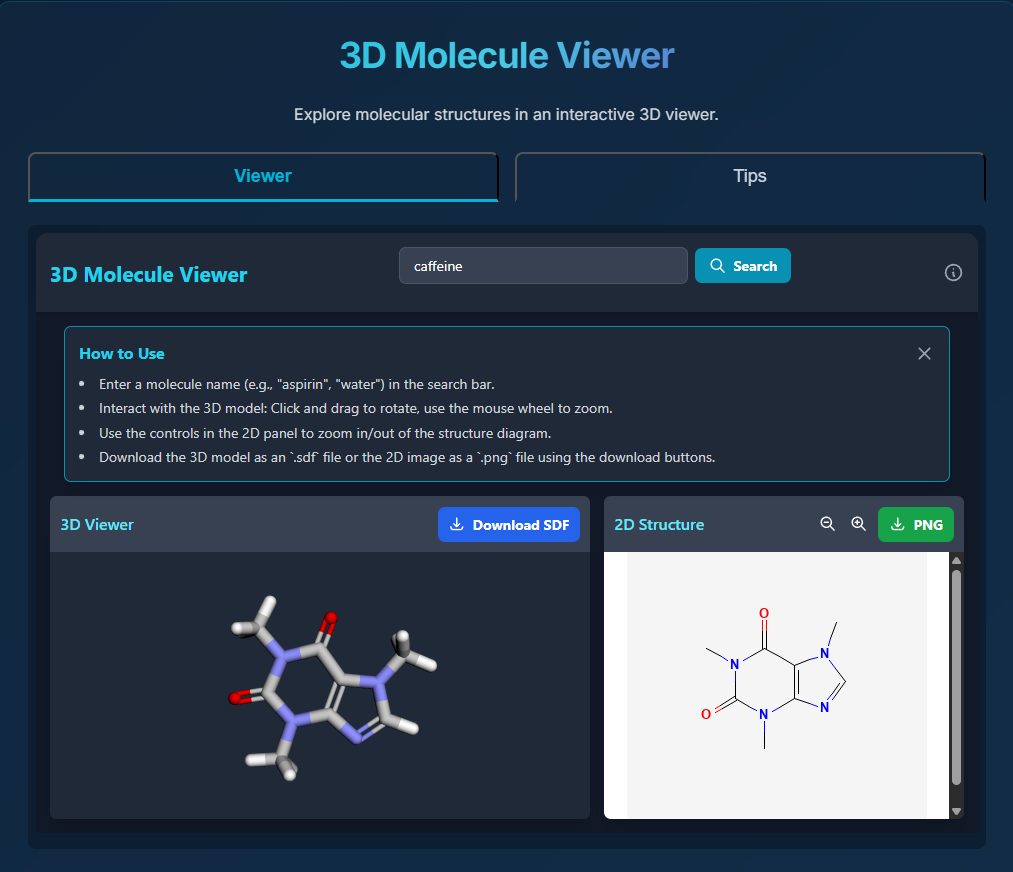Export the 2D structure as PNG
Viewport: 1013px width, 872px height.
tap(915, 524)
